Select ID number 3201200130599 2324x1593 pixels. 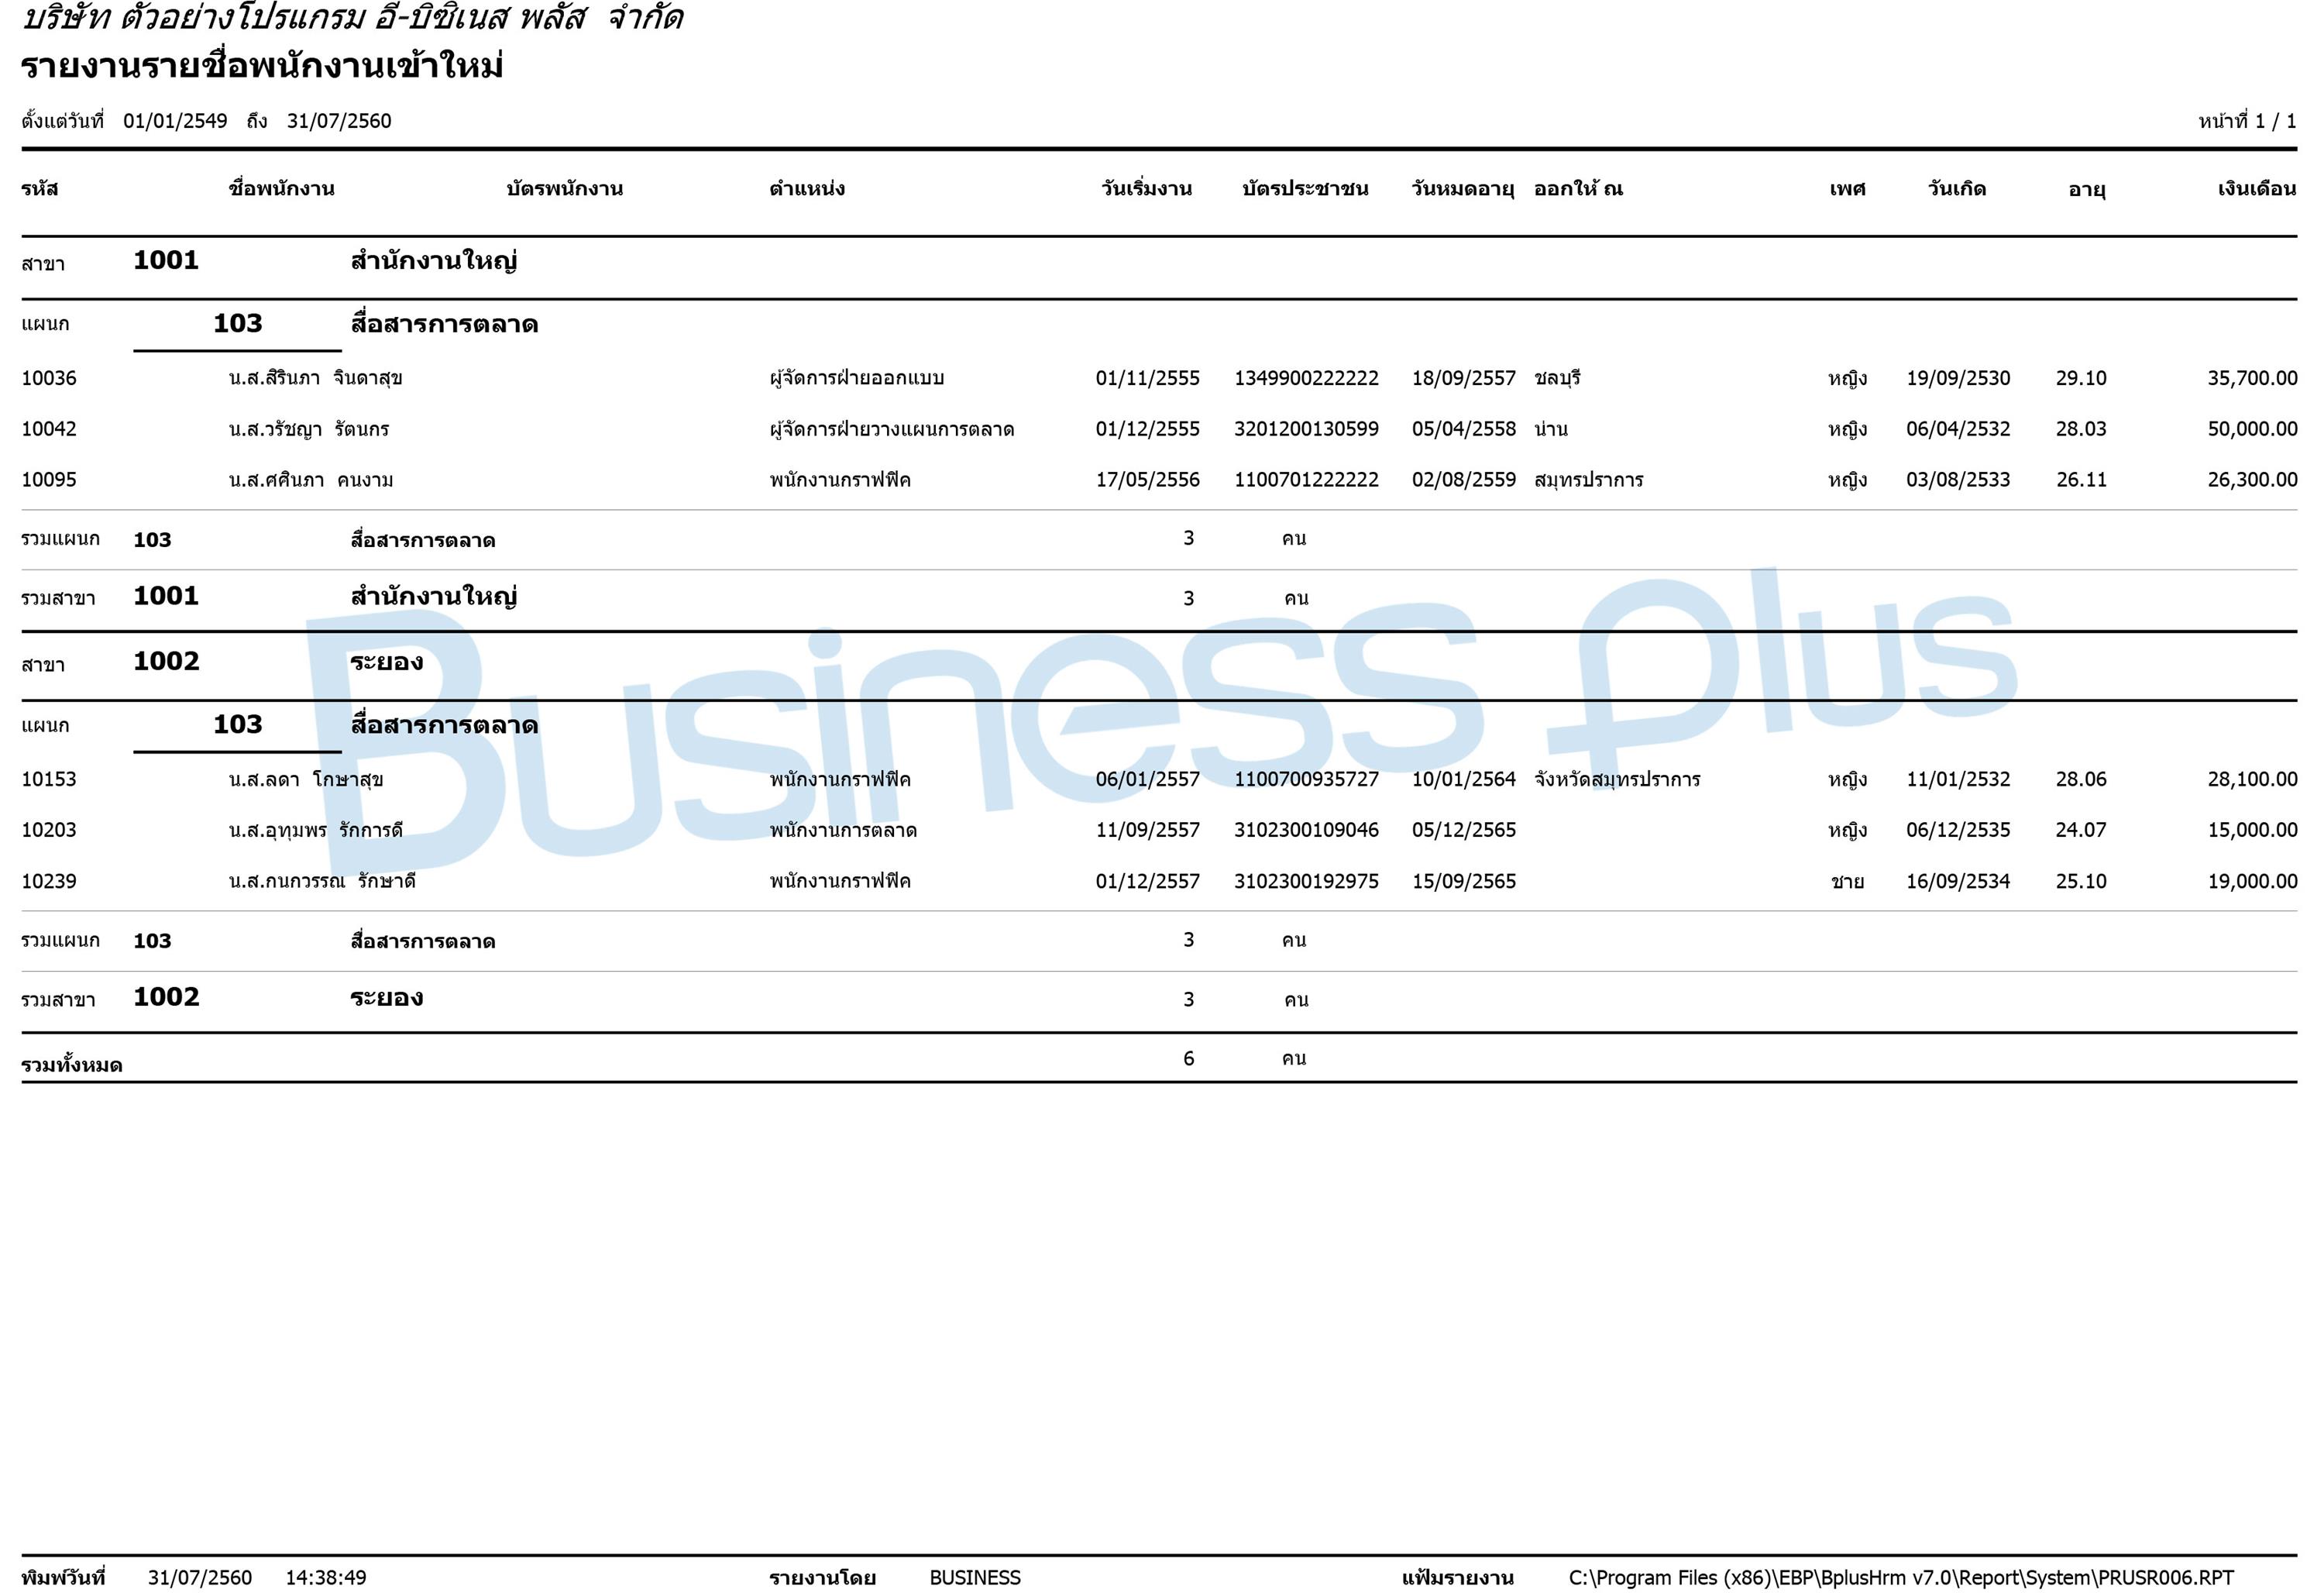[x=1306, y=429]
